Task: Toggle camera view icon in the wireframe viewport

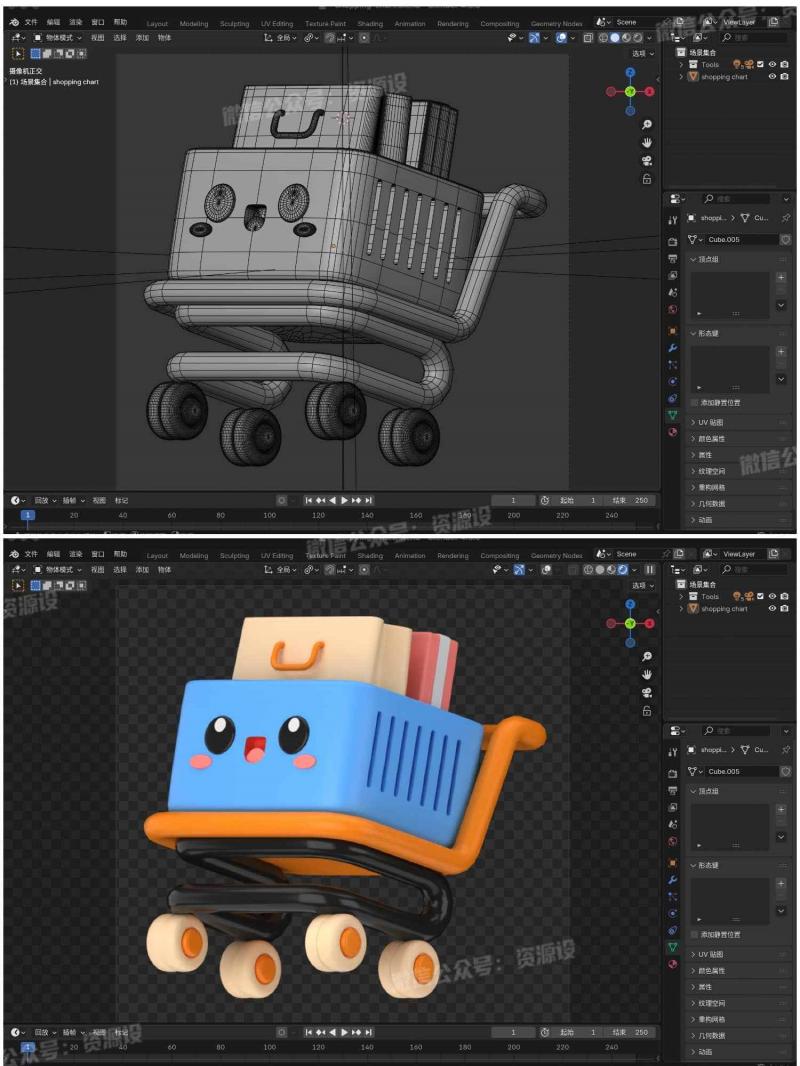Action: [647, 161]
